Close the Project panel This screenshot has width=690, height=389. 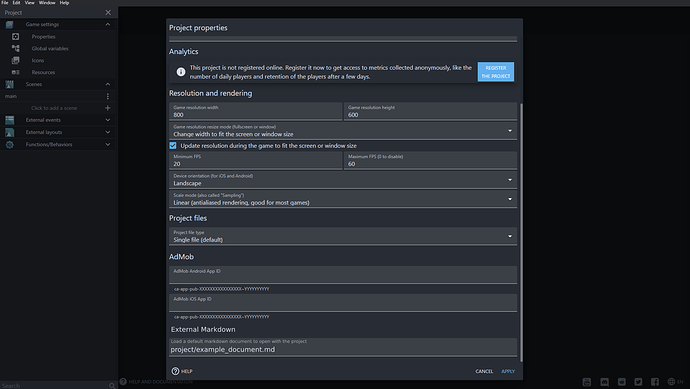pyautogui.click(x=108, y=13)
